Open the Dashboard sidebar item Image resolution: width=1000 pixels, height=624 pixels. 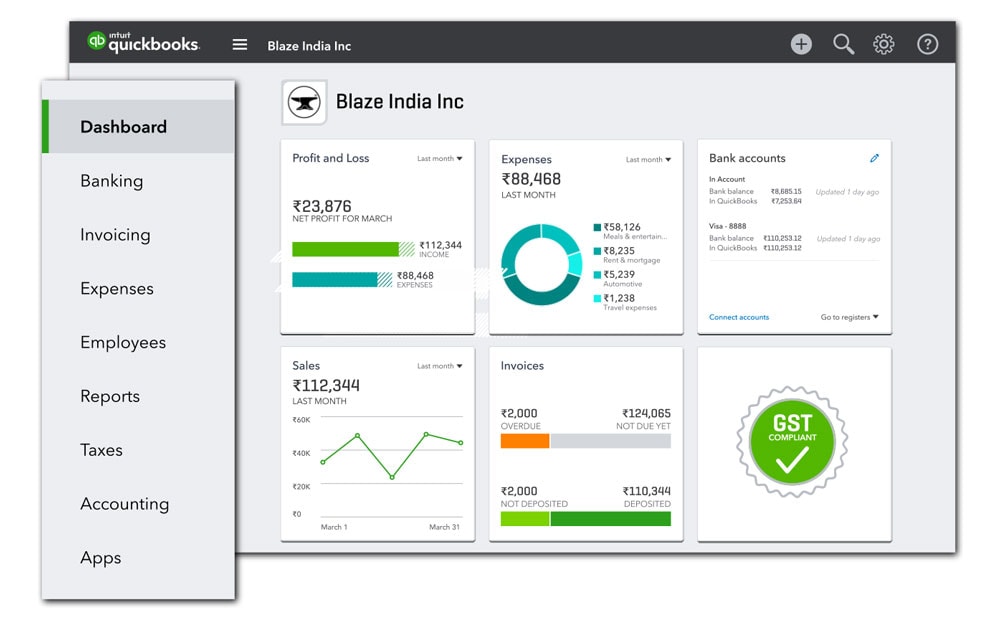[x=138, y=126]
